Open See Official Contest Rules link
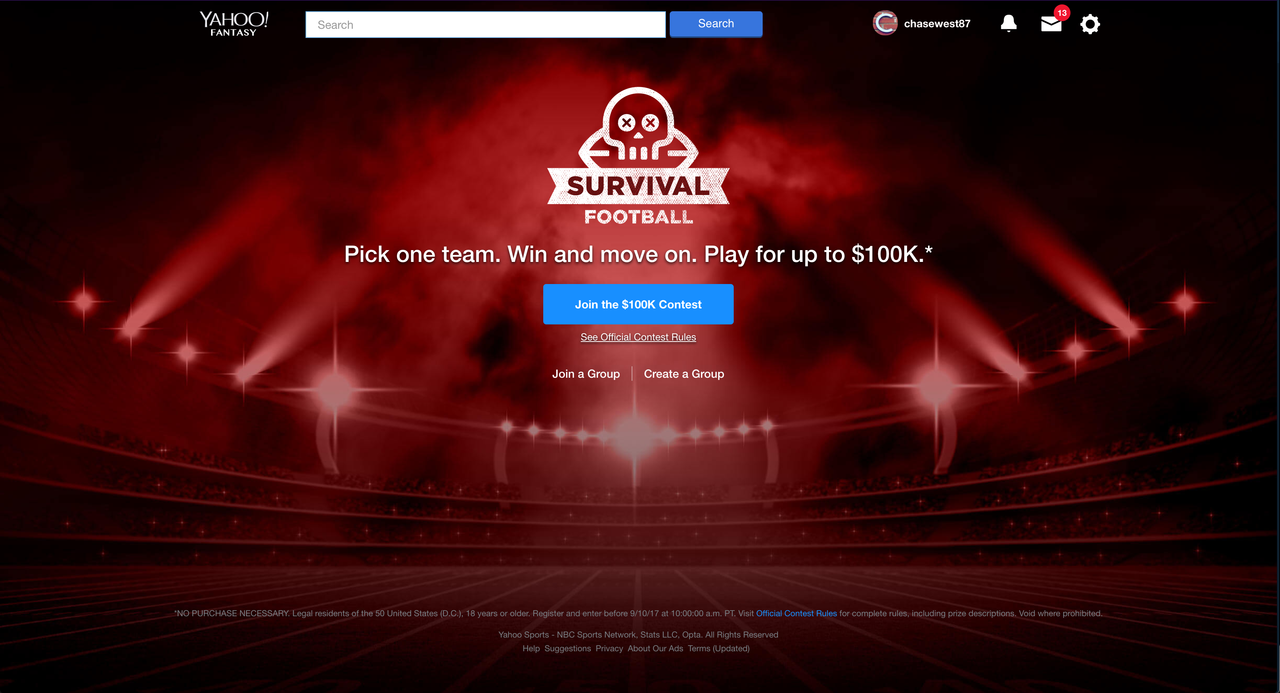 (x=638, y=337)
